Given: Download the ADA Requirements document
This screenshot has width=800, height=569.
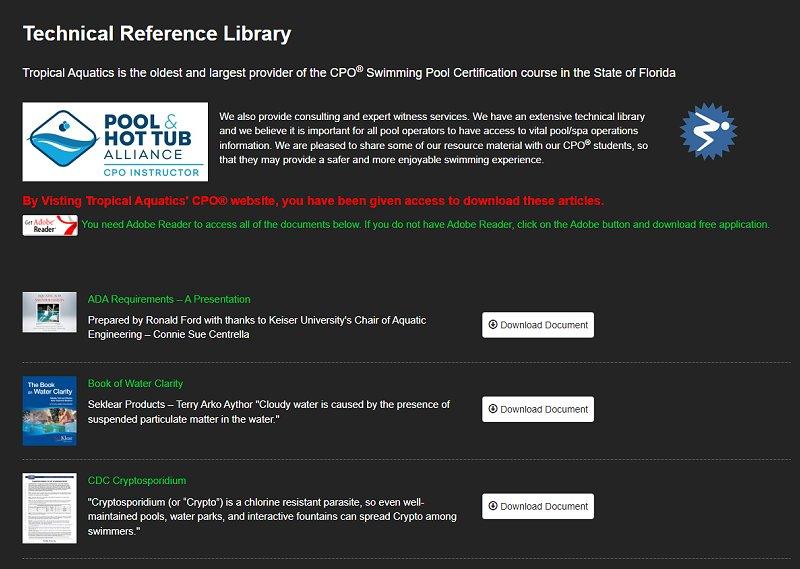Looking at the screenshot, I should 537,325.
